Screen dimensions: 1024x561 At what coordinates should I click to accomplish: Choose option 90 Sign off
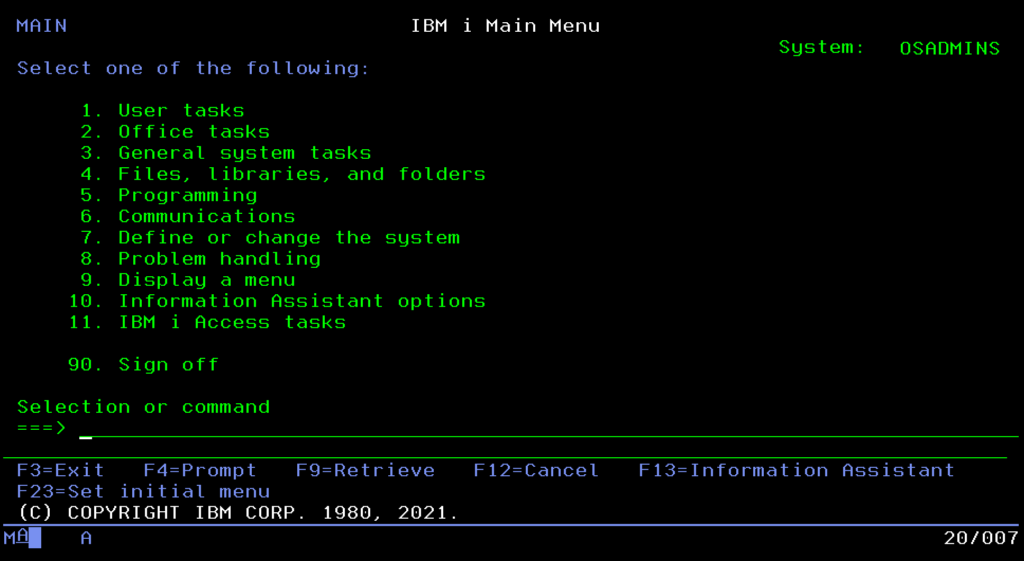click(168, 364)
